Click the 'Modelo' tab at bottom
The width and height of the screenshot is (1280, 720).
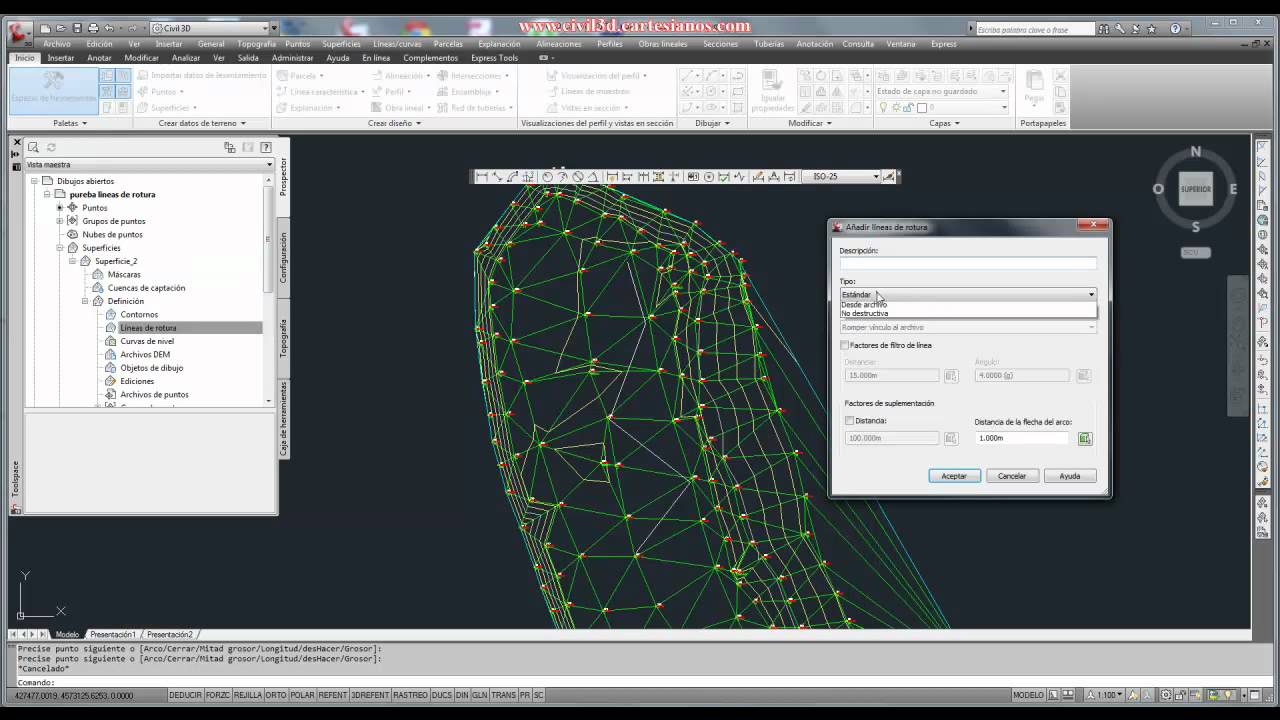(x=67, y=634)
